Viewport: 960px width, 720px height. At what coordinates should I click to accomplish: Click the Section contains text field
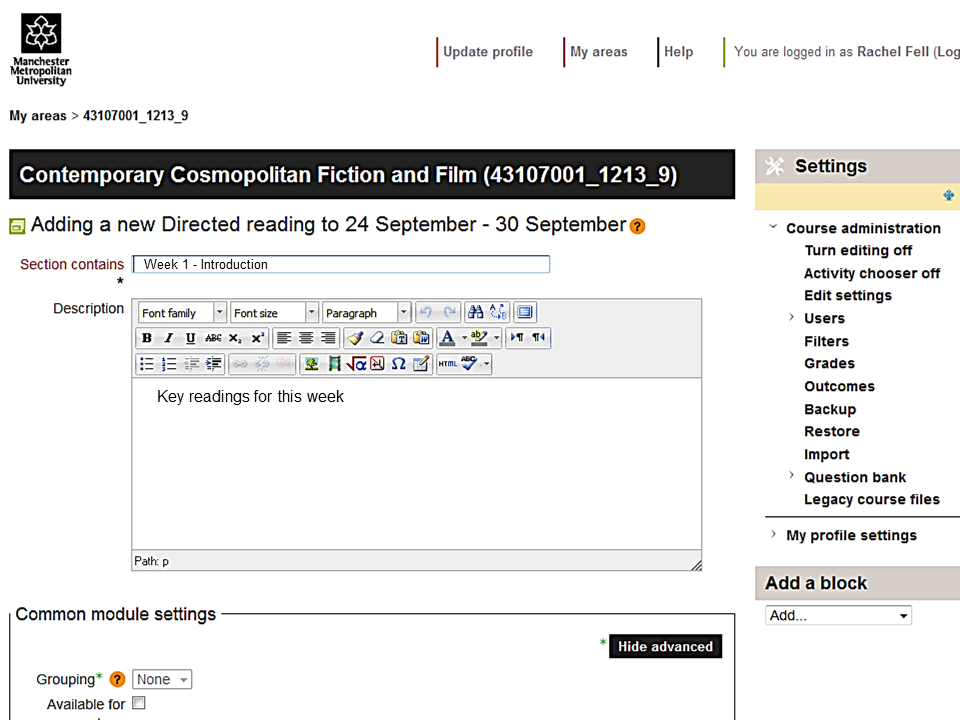click(341, 265)
